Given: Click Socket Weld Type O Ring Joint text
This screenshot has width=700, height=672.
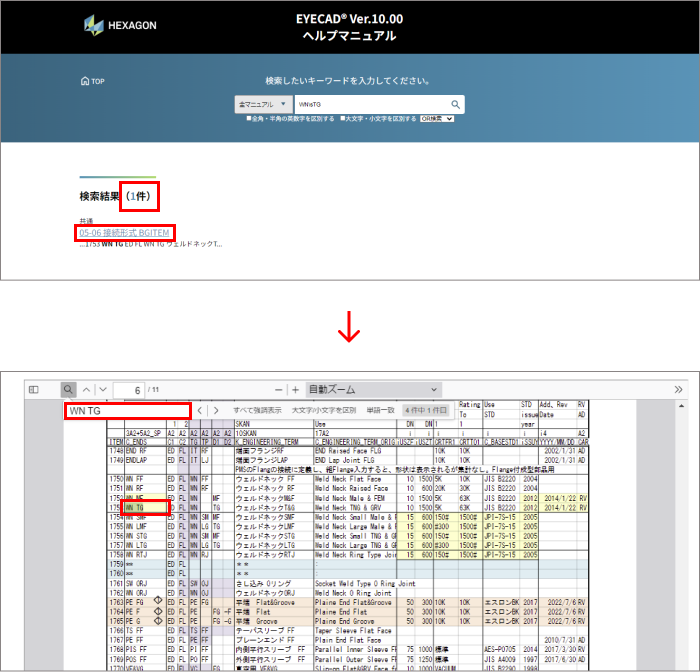Looking at the screenshot, I should click(x=365, y=583).
